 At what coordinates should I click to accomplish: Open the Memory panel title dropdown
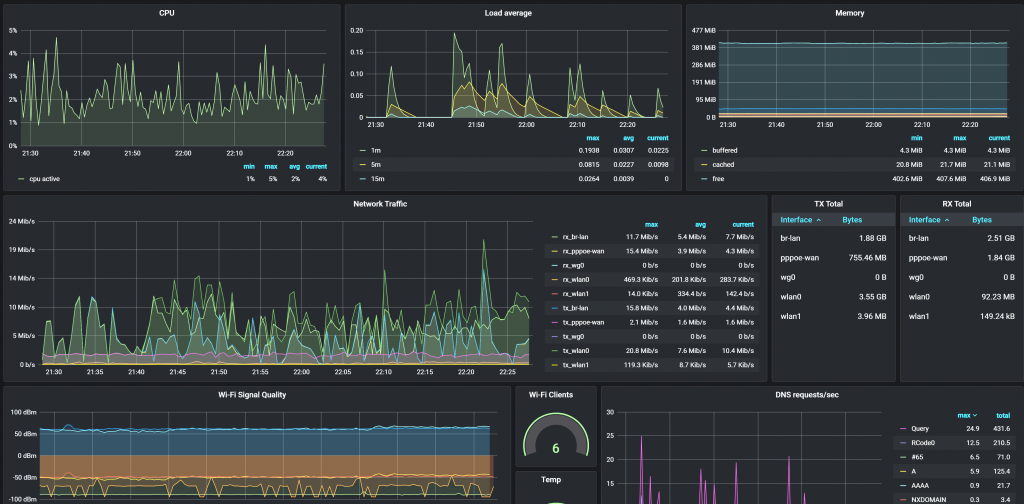click(x=849, y=13)
